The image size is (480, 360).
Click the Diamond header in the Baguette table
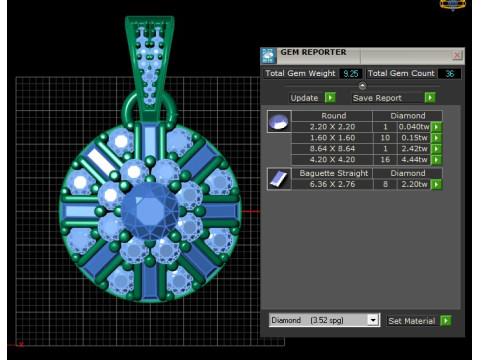tap(408, 173)
